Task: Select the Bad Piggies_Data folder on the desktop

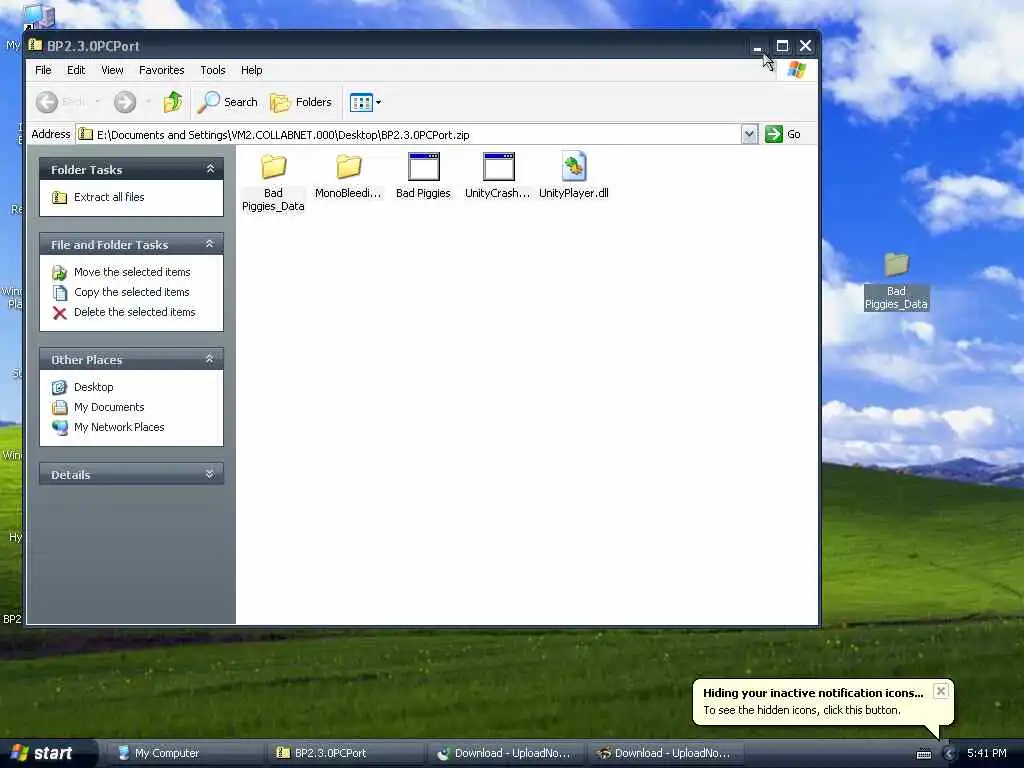Action: click(x=896, y=281)
